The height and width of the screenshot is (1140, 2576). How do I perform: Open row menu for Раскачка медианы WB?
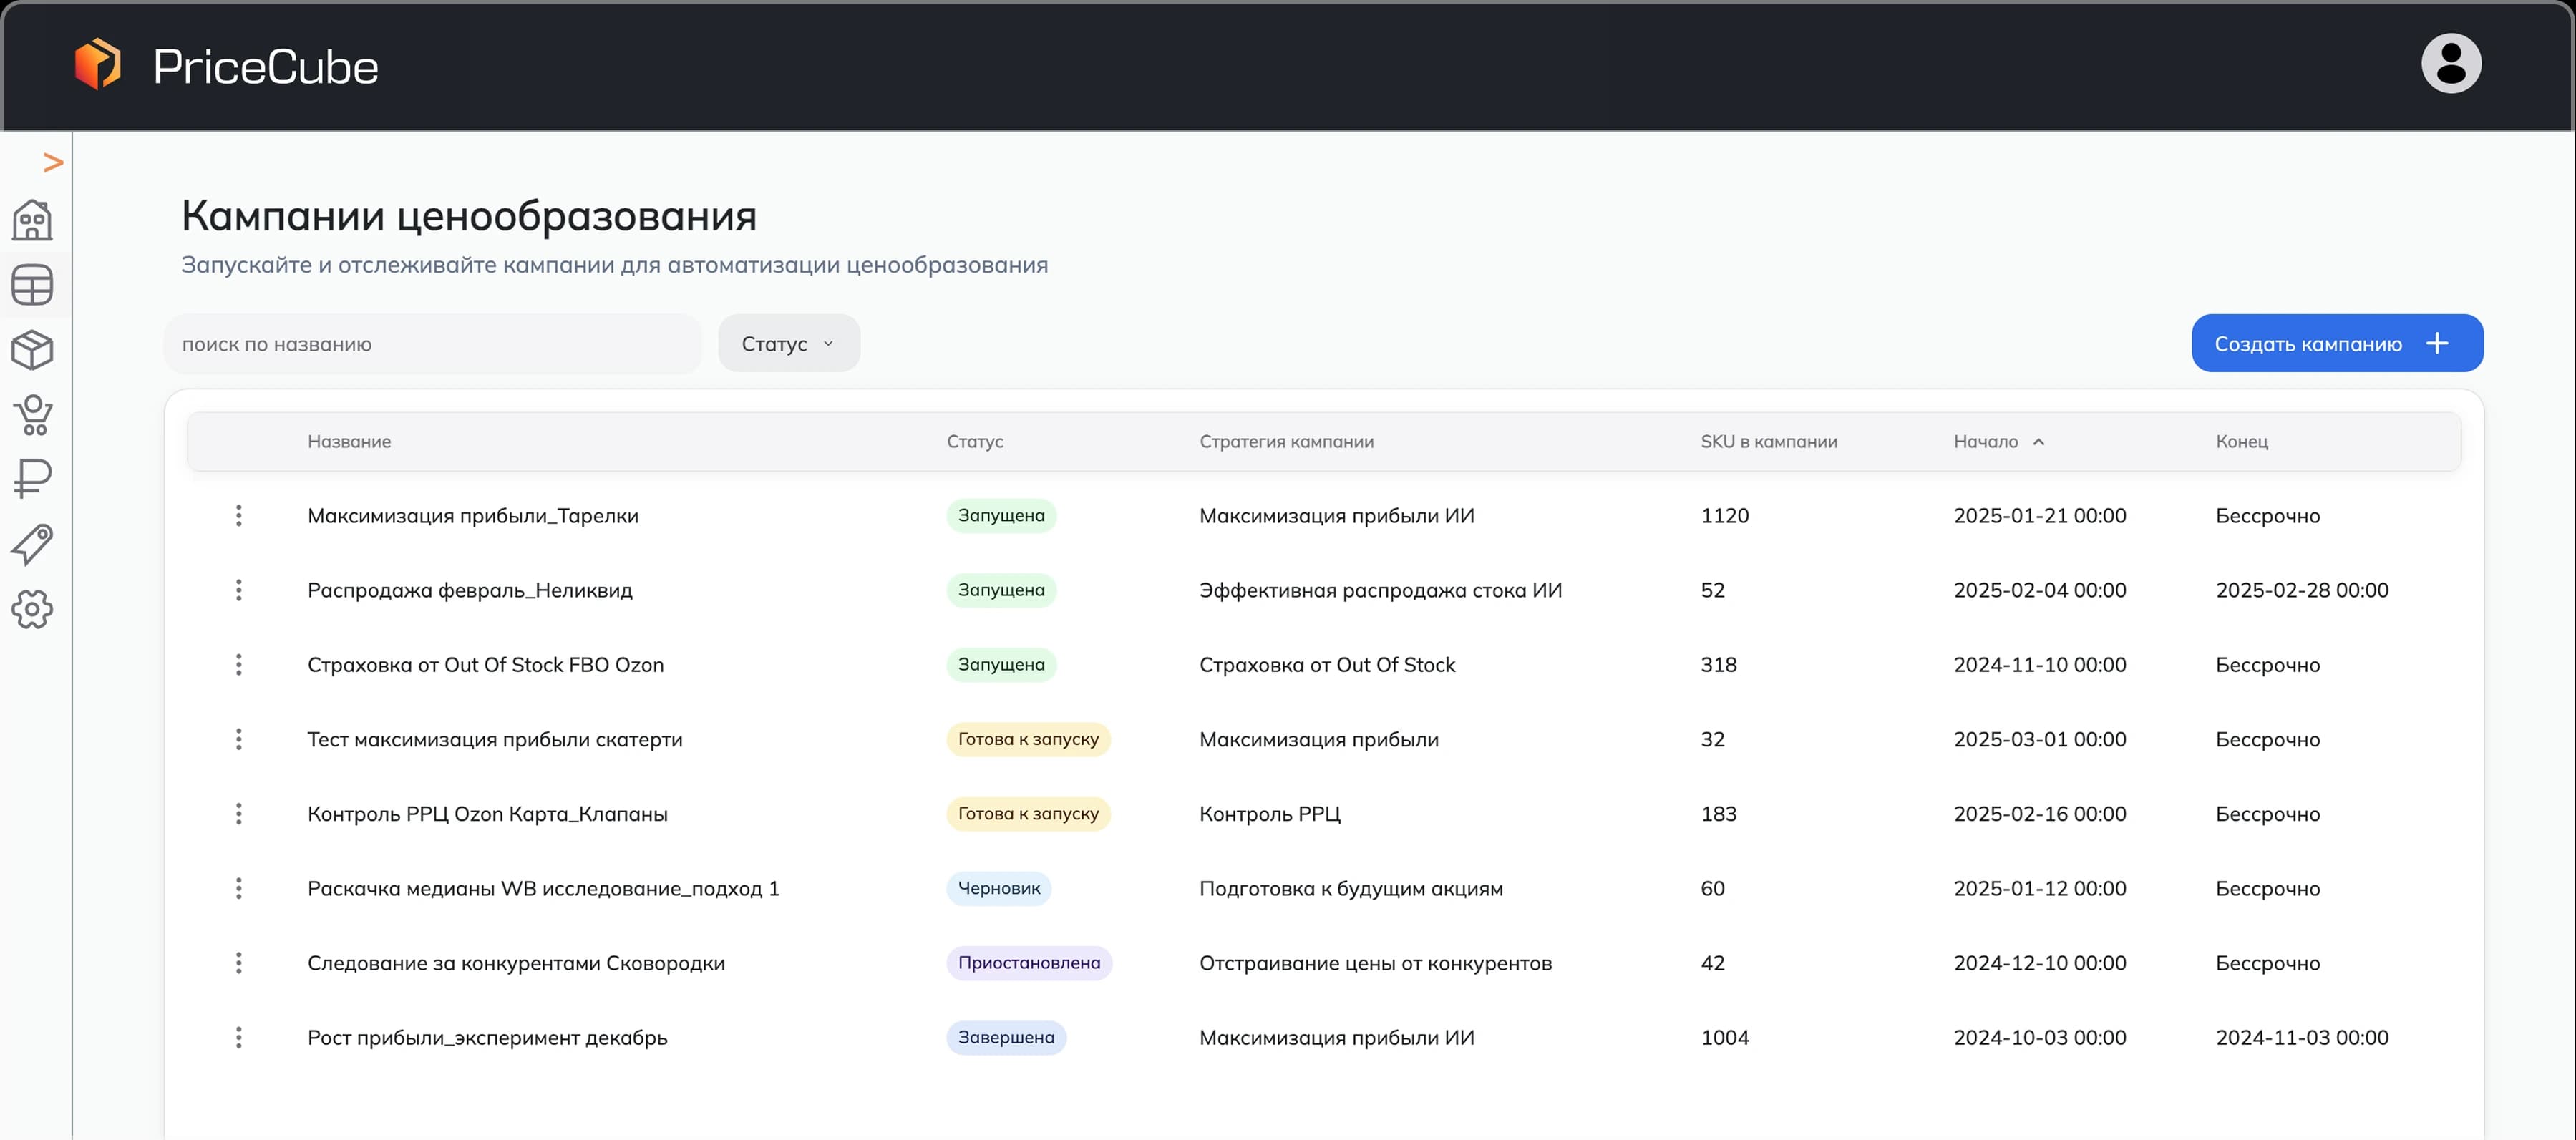[x=238, y=888]
